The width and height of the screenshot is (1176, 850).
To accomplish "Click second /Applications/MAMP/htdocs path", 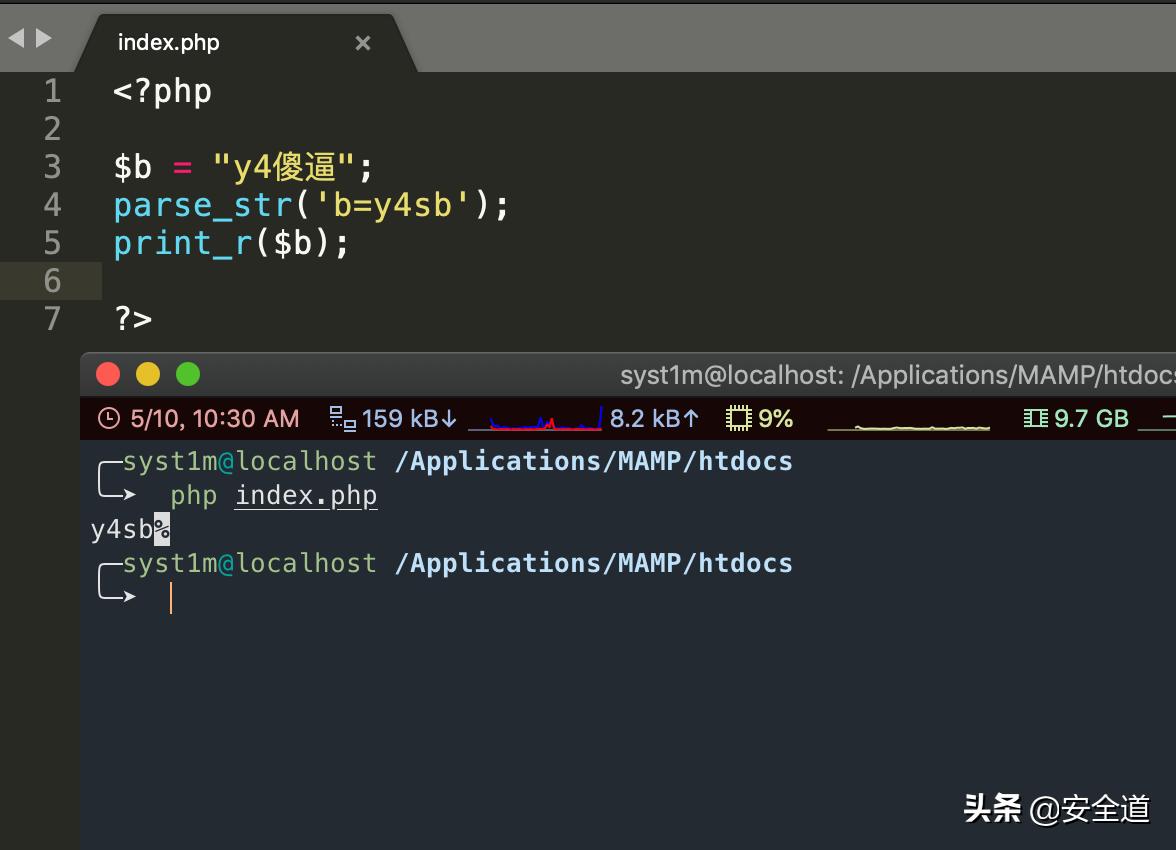I will pyautogui.click(x=593, y=563).
